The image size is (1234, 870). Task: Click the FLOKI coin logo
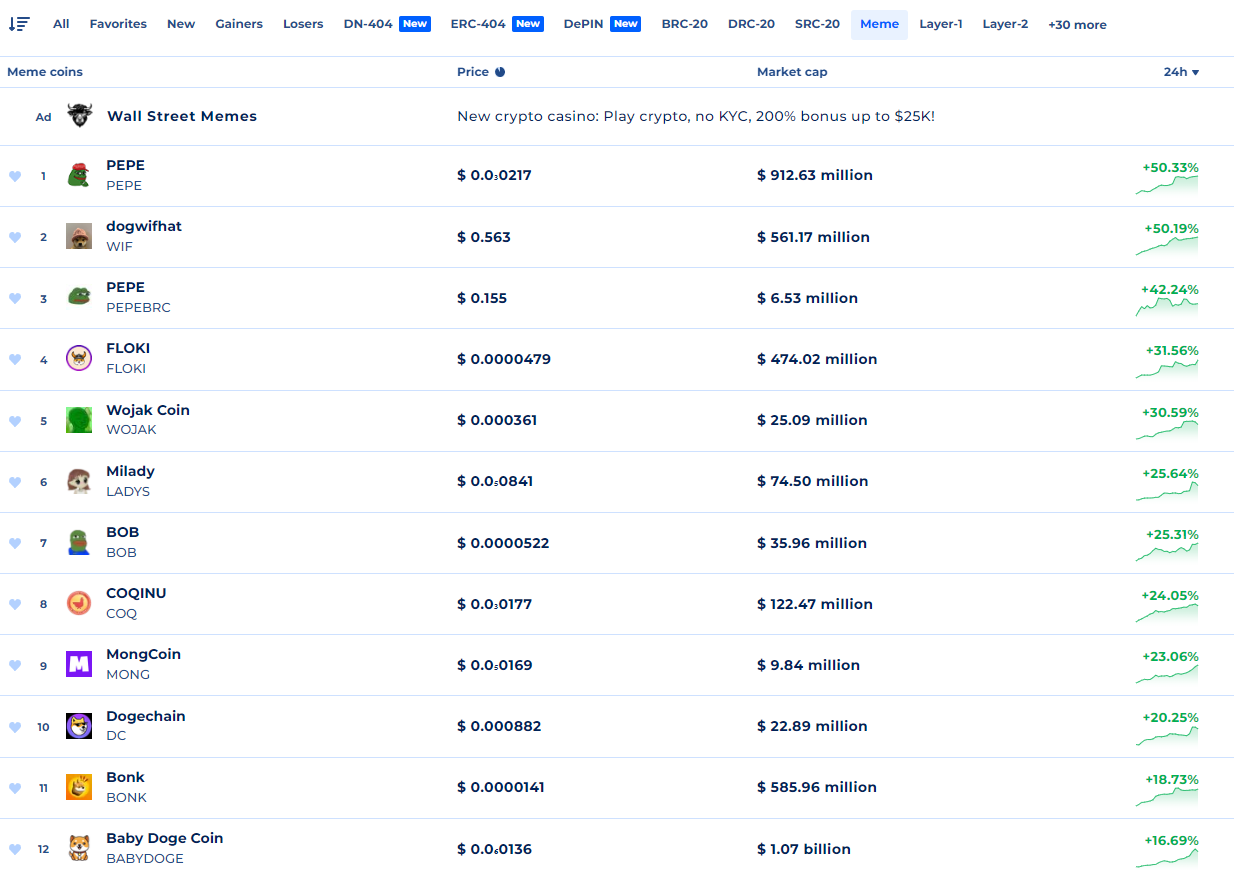[x=79, y=358]
